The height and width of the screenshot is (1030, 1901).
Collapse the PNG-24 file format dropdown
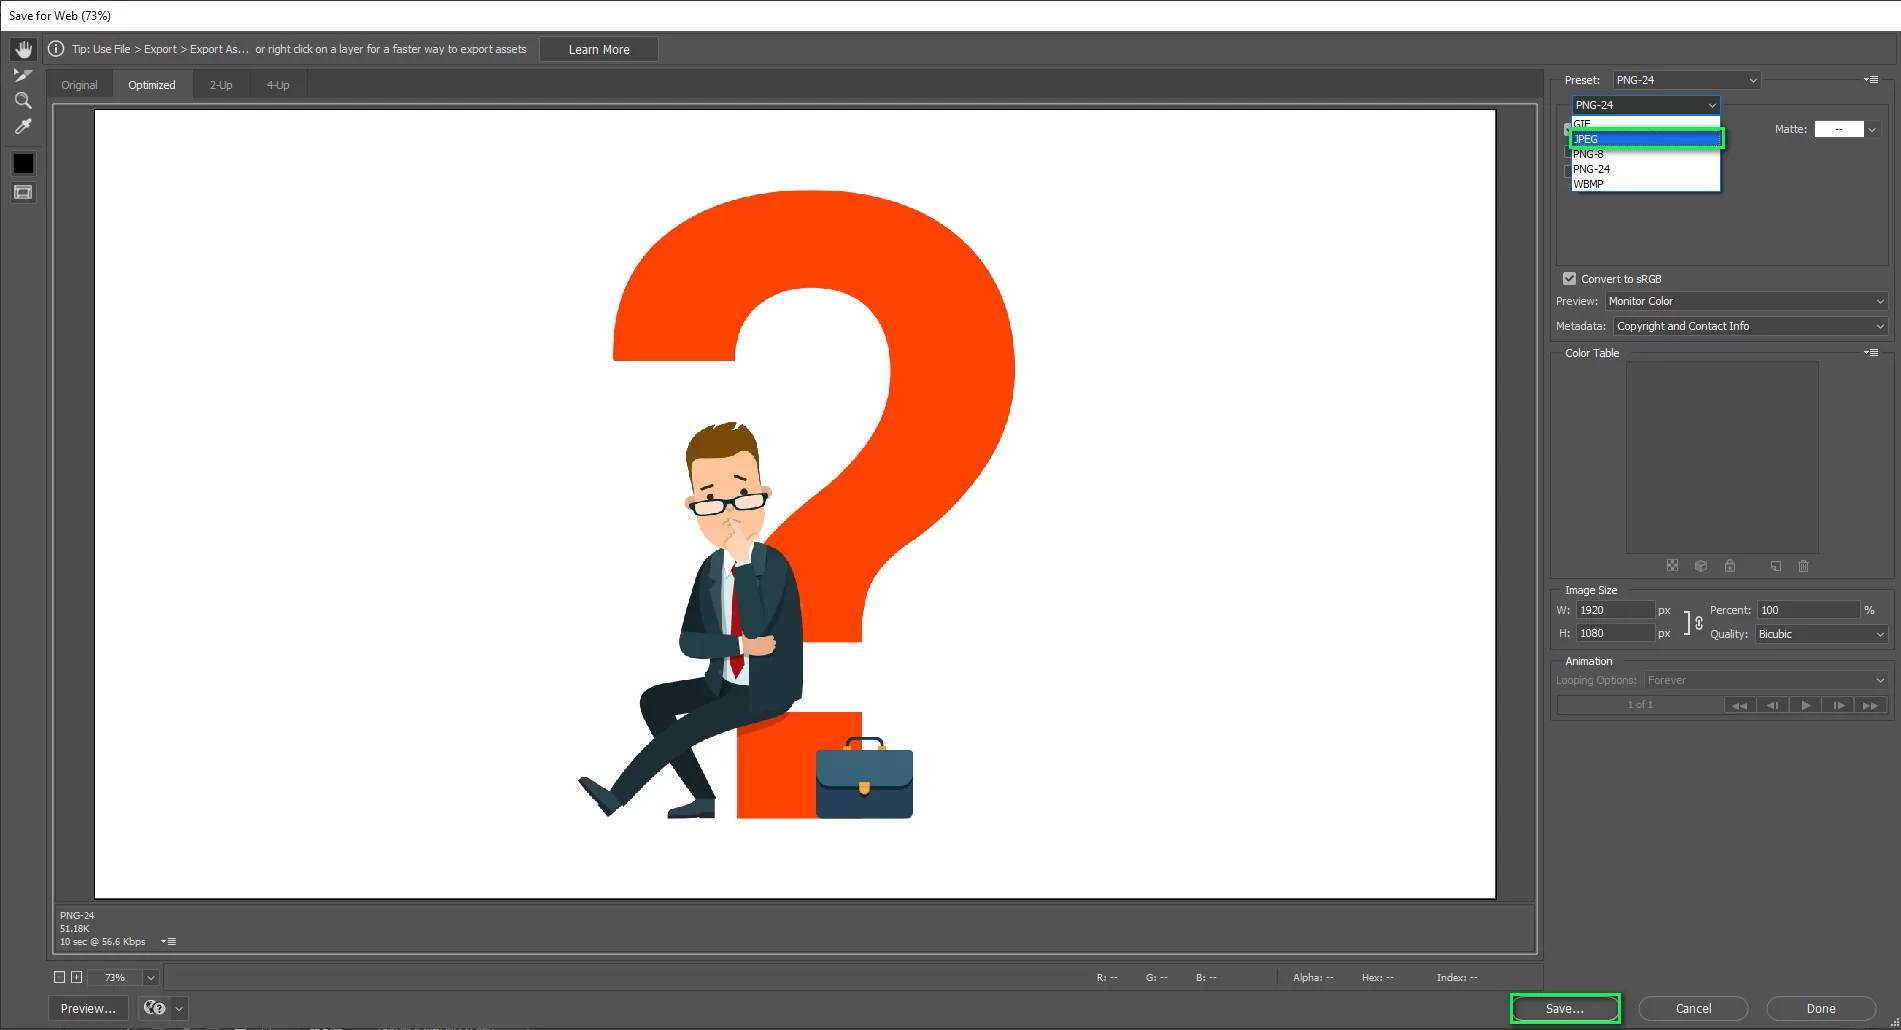point(1645,105)
